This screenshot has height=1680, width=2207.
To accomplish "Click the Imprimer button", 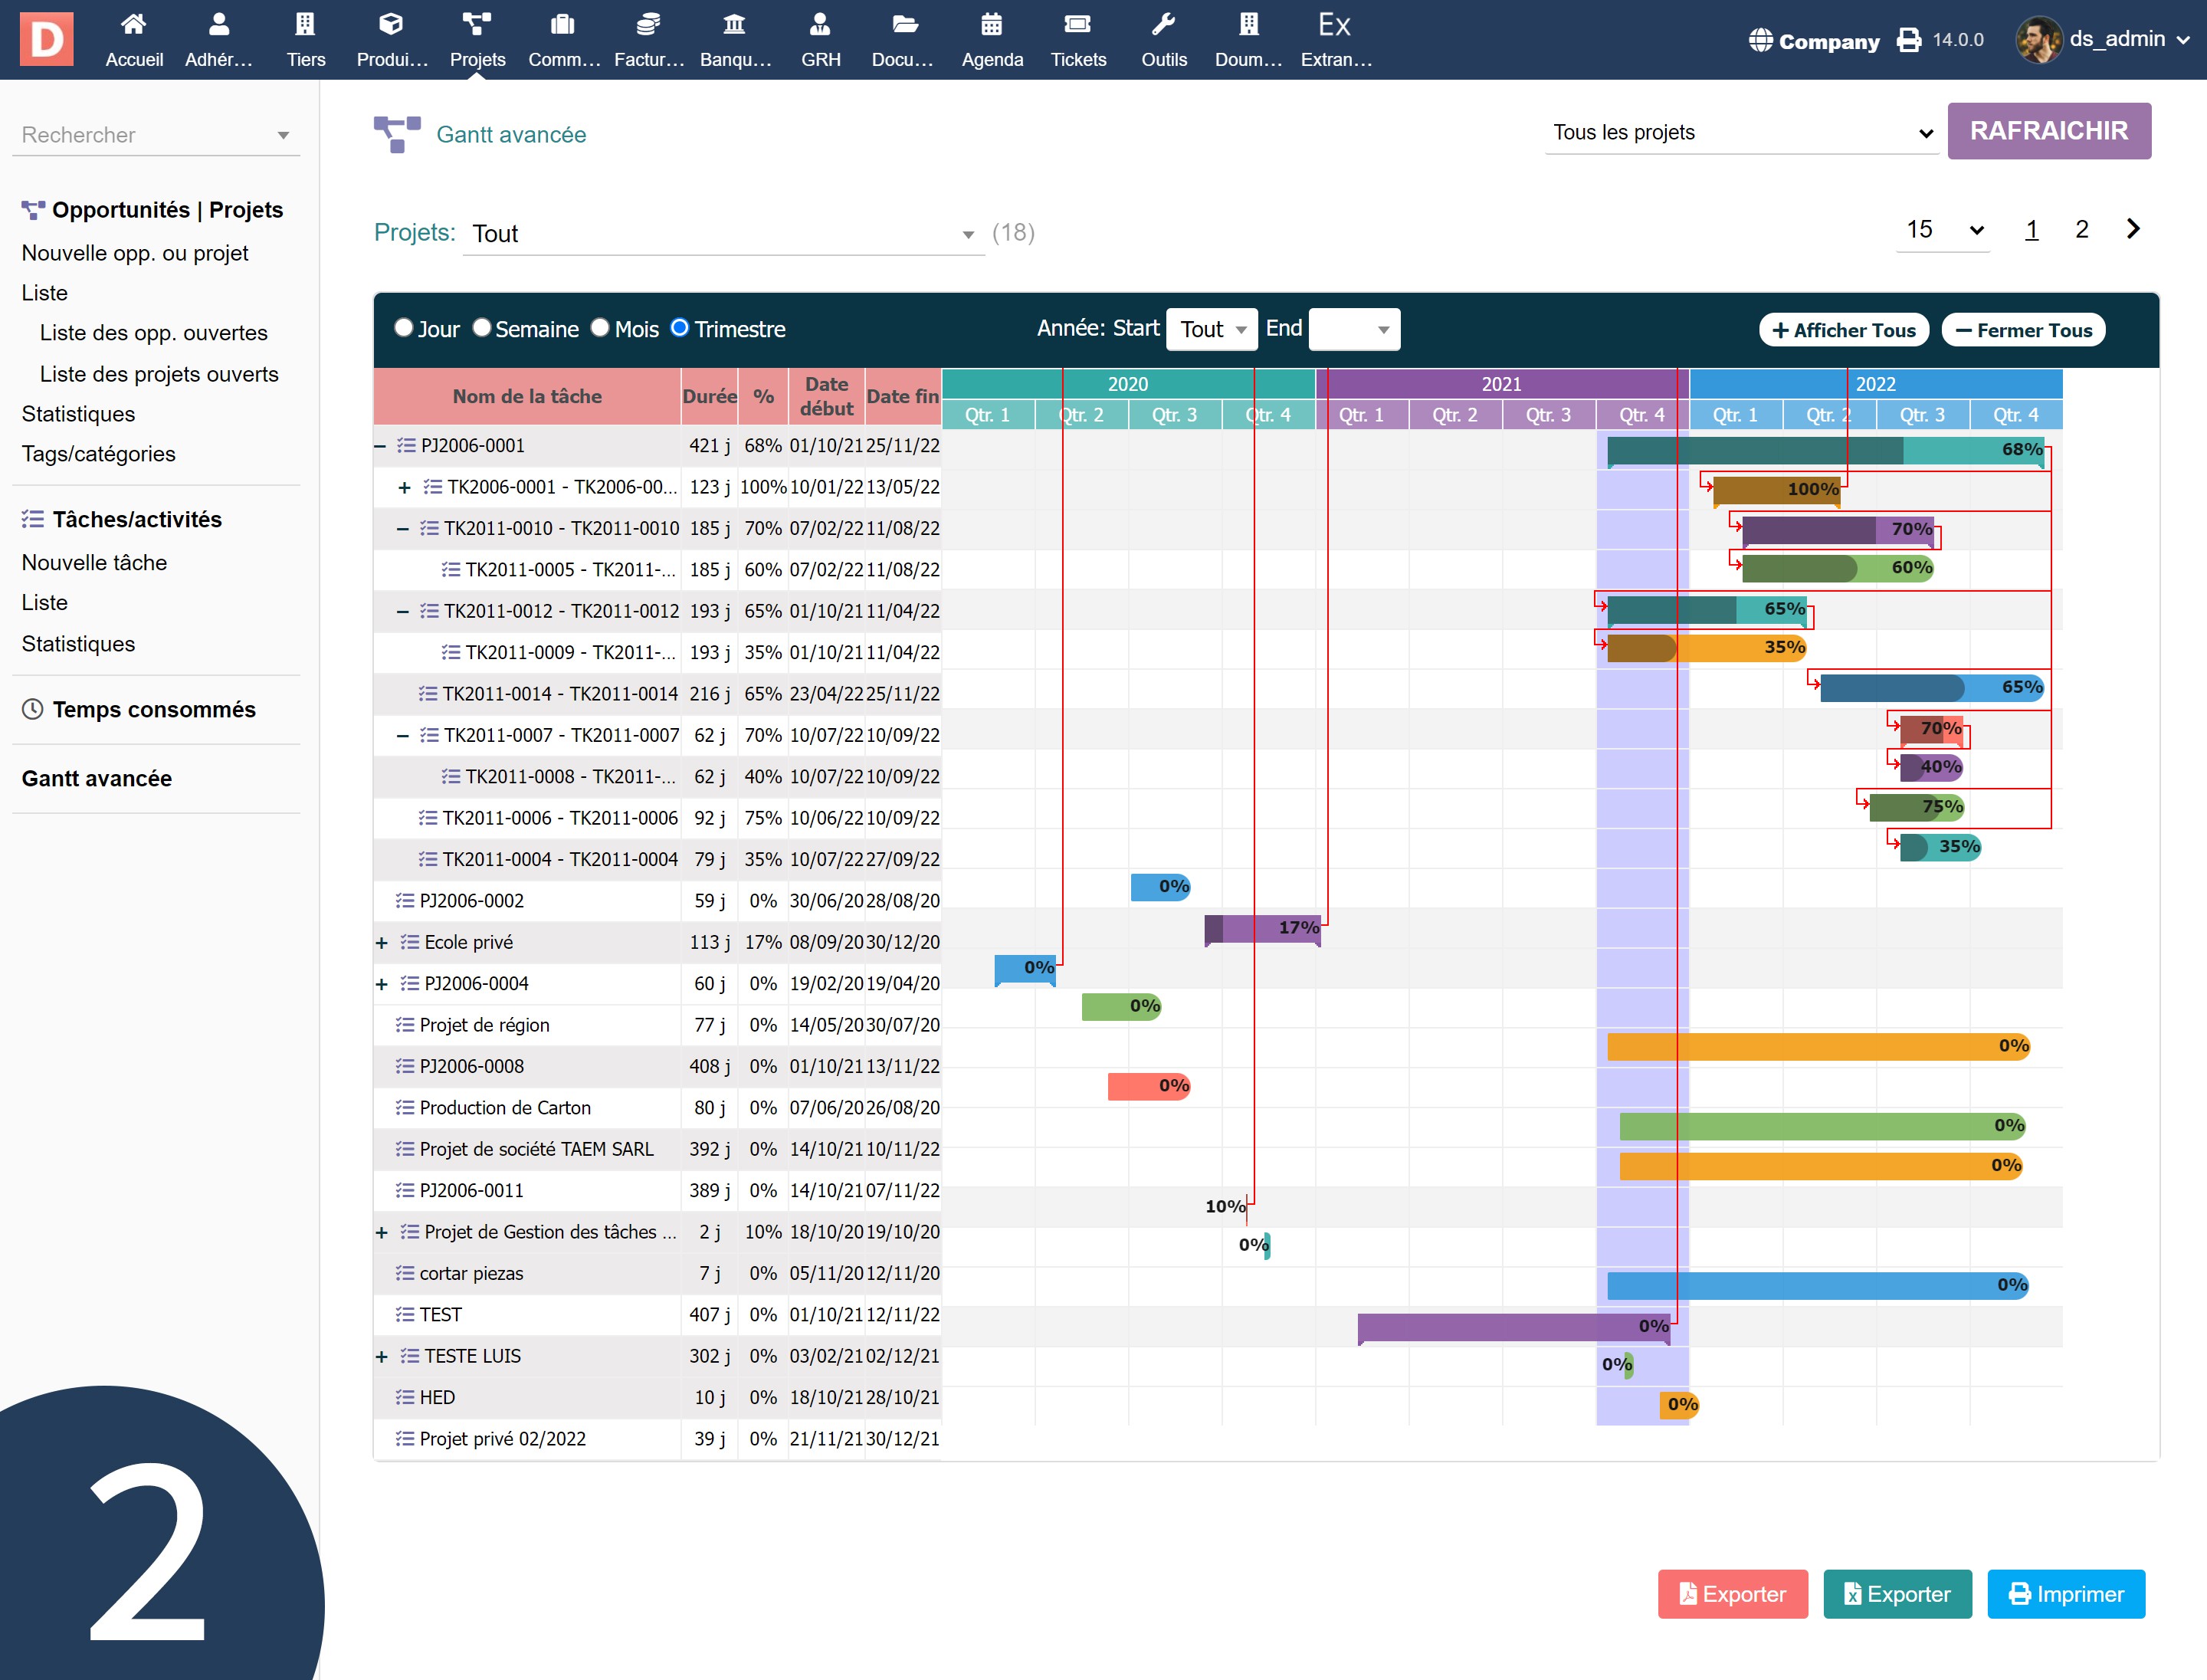I will pos(2065,1594).
